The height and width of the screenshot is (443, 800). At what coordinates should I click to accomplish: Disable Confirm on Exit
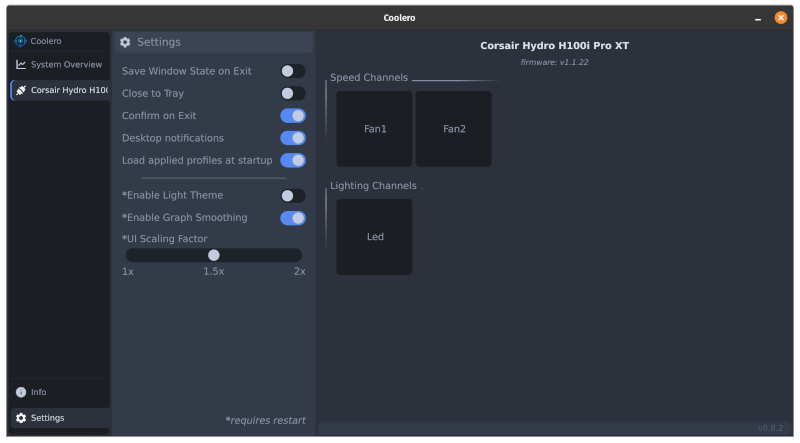293,116
